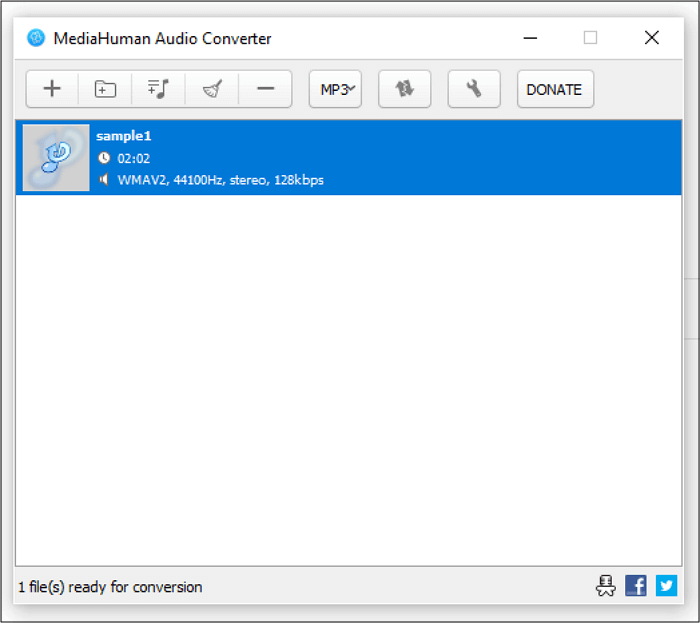Clear the list with the broom icon

(x=212, y=89)
